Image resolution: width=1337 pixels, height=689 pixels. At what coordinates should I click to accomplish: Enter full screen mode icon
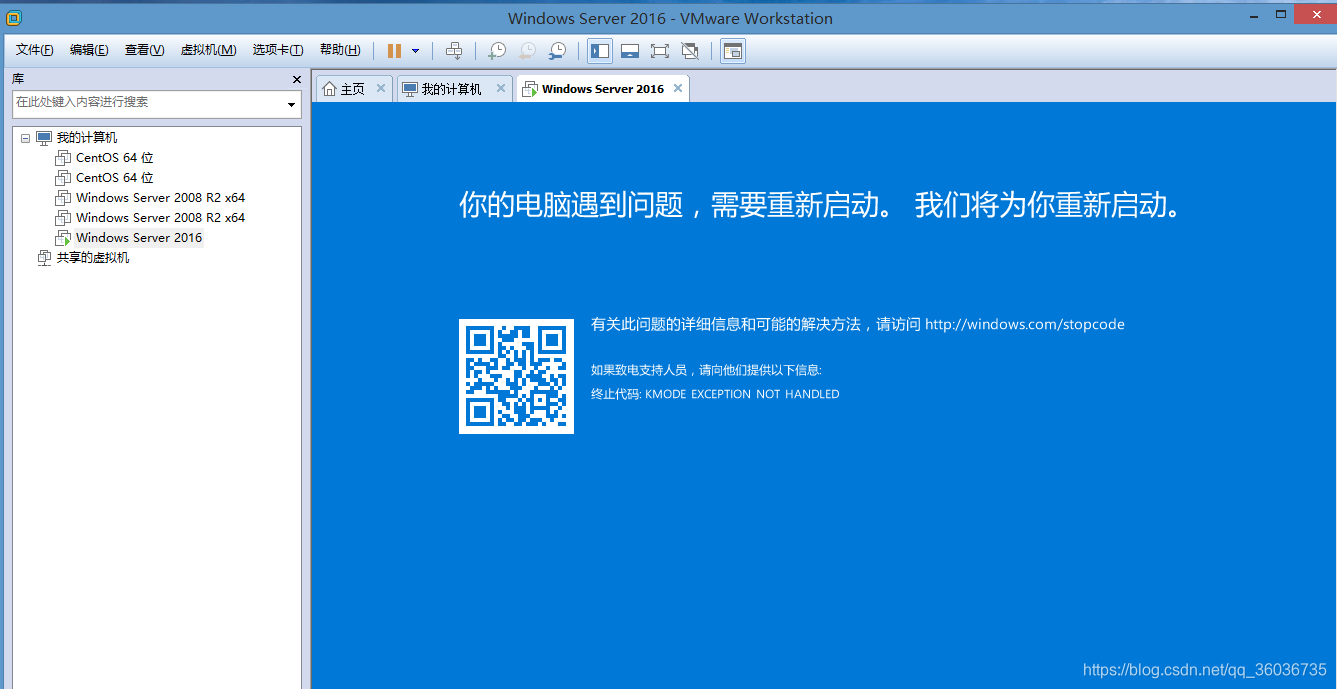(660, 50)
